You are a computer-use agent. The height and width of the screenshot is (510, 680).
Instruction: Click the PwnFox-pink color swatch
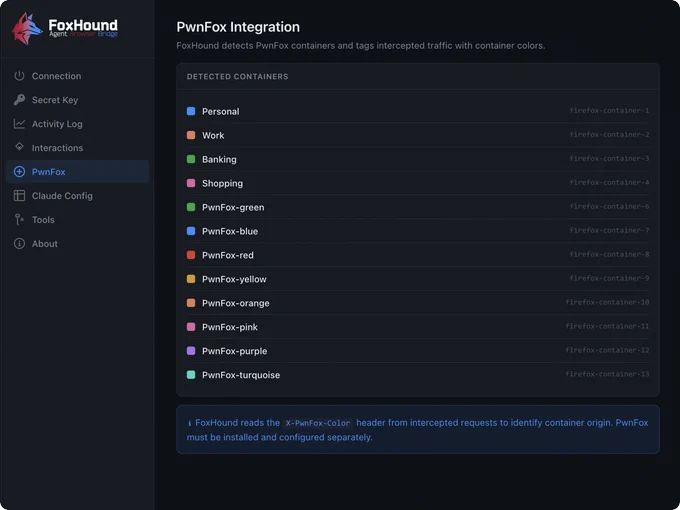coord(191,327)
